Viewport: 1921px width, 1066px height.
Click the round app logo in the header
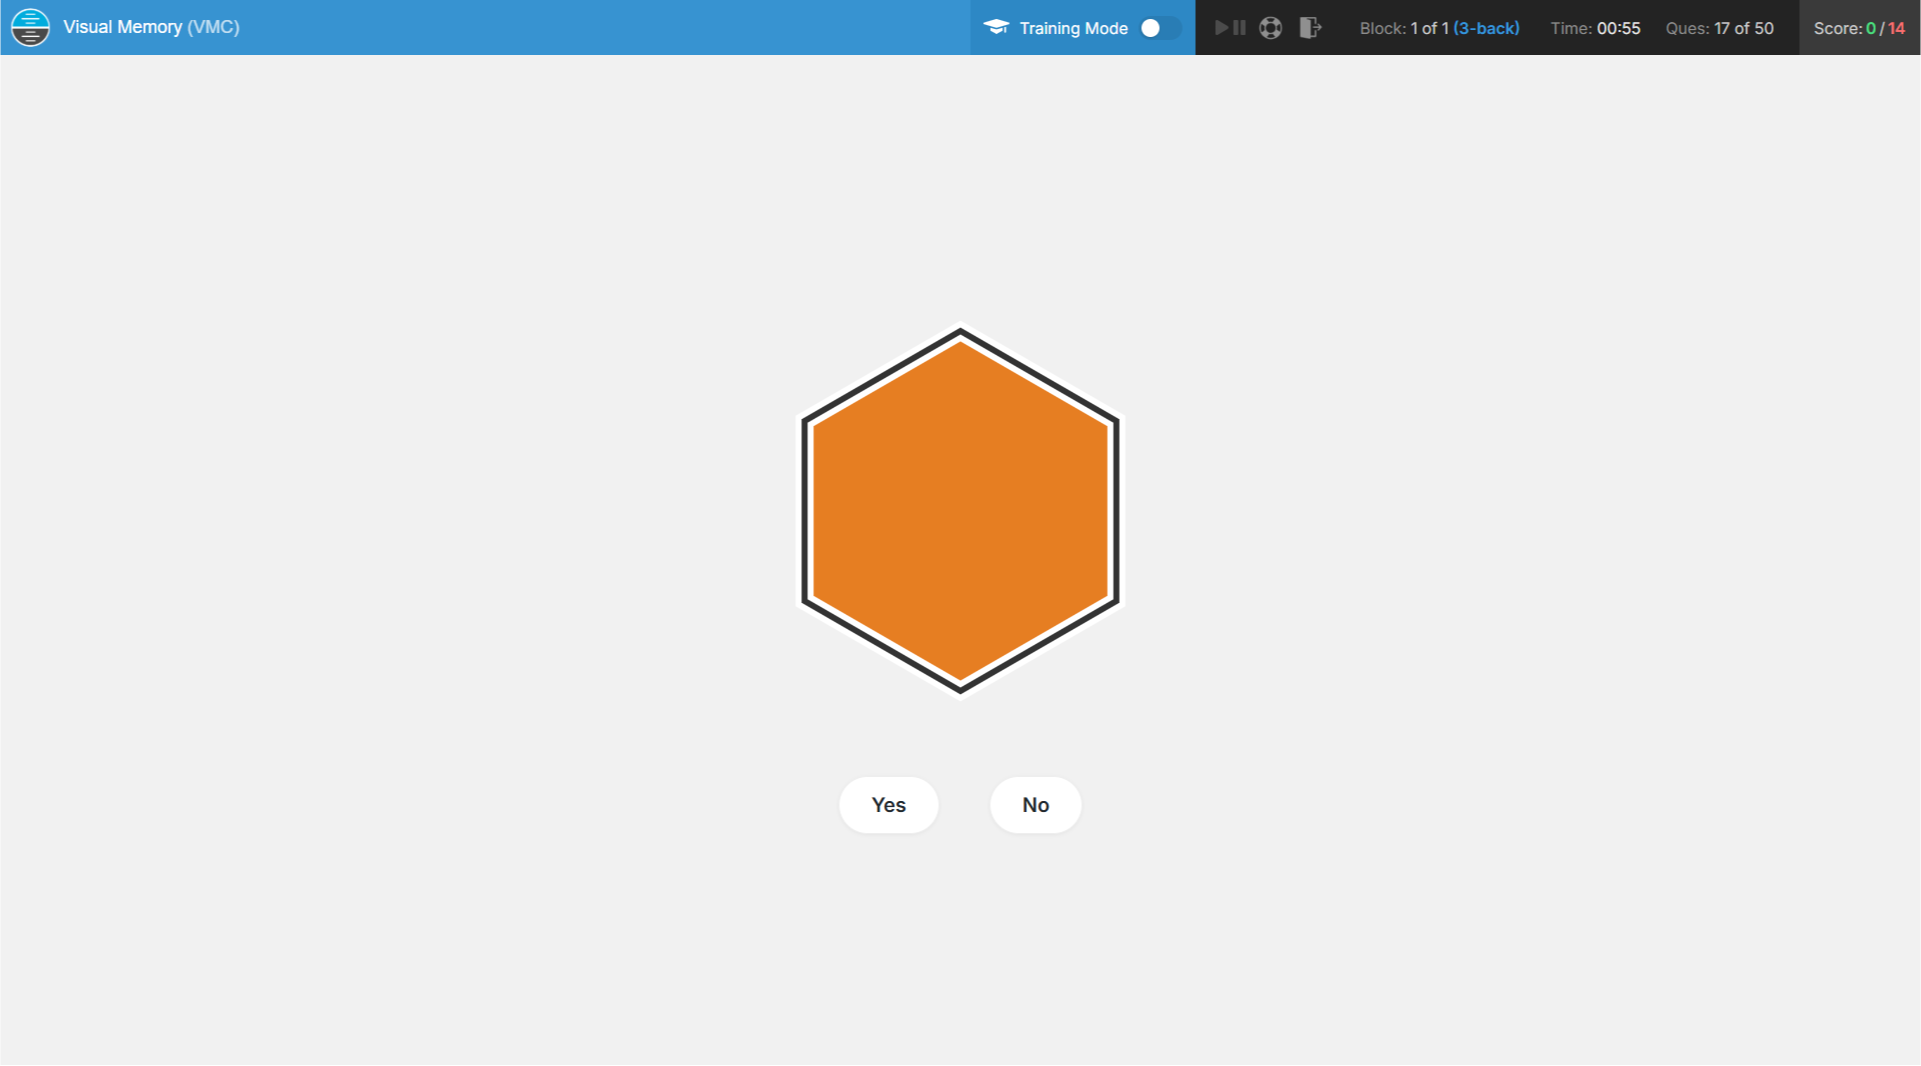pos(30,27)
